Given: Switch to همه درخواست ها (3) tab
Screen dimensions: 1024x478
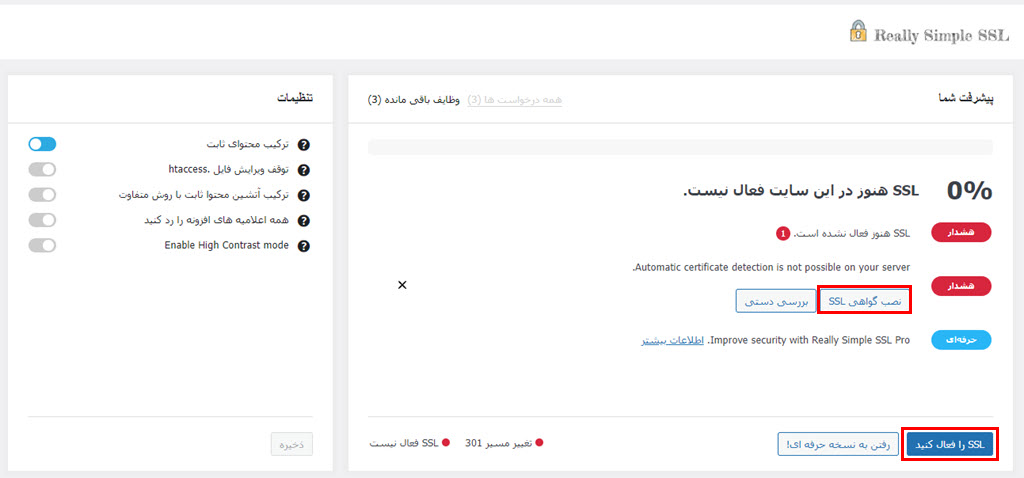Looking at the screenshot, I should pos(515,100).
